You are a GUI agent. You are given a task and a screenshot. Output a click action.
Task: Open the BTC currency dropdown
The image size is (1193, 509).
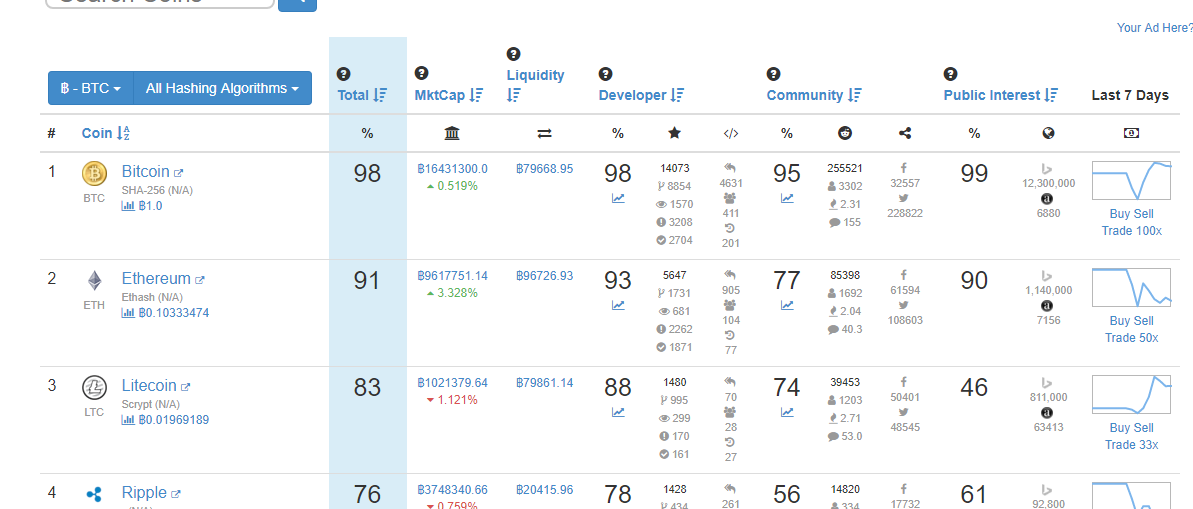point(91,88)
